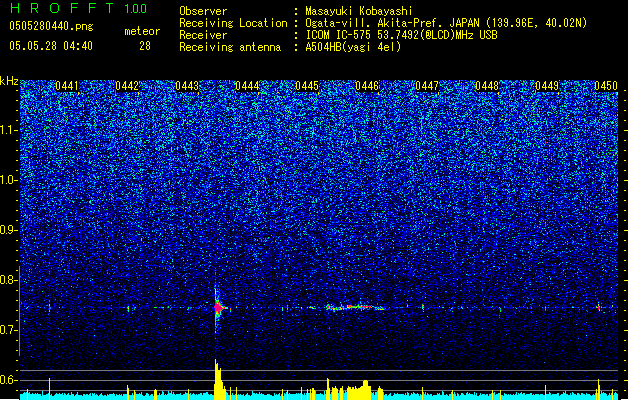Image resolution: width=629 pixels, height=400 pixels.
Task: Click the file name 0505280440.png
Action: click(x=51, y=26)
